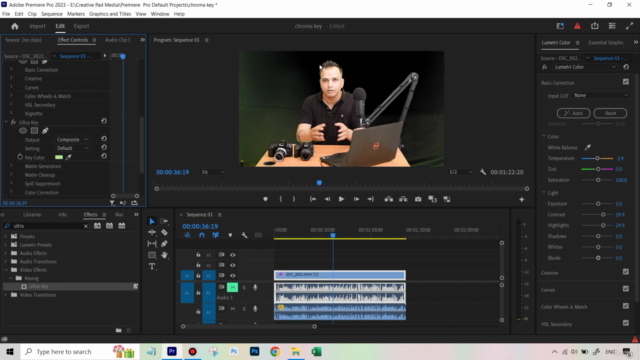
Task: Toggle the V1 track lock
Action: point(198,276)
